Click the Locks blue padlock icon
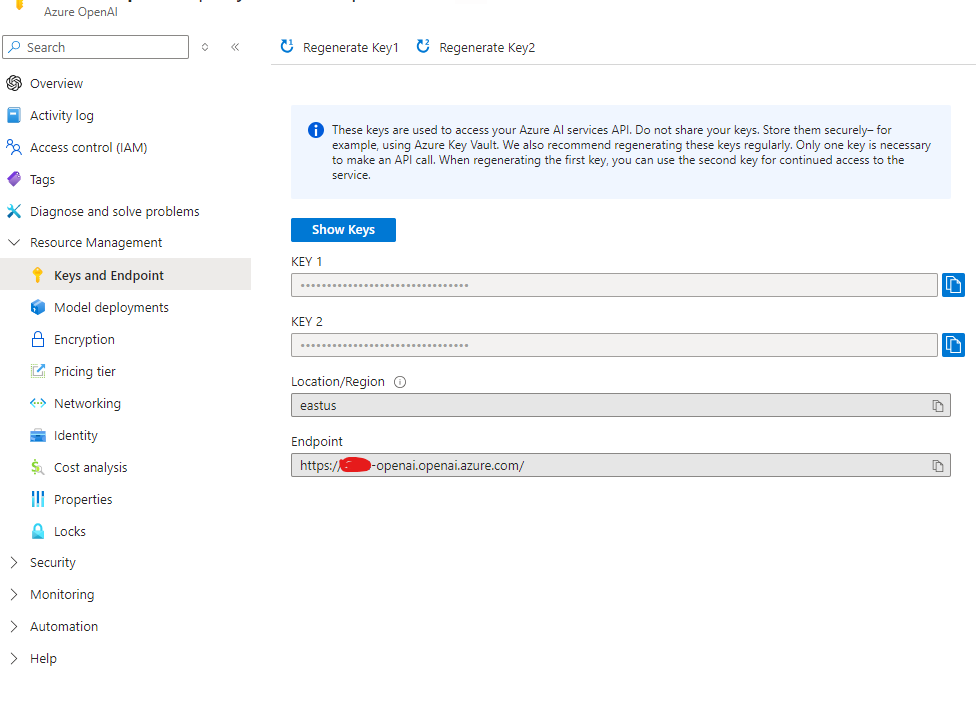Image resolution: width=976 pixels, height=720 pixels. pyautogui.click(x=38, y=531)
